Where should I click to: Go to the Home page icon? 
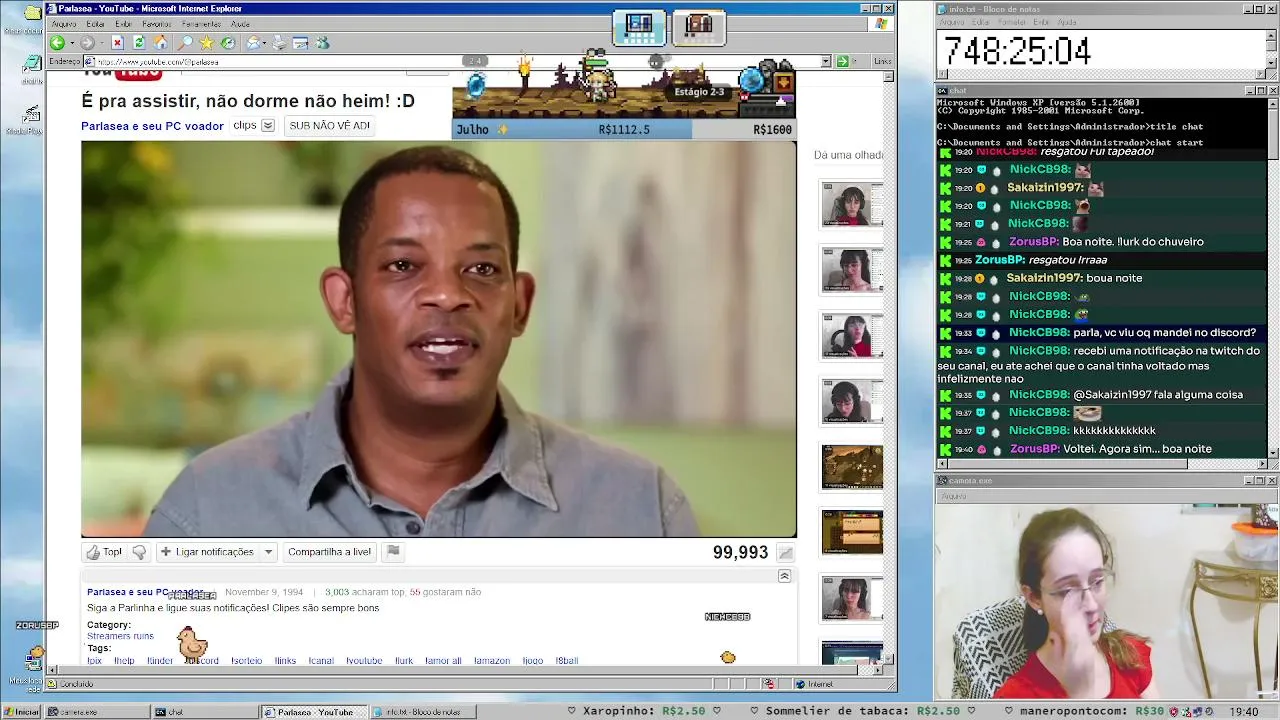(x=160, y=43)
